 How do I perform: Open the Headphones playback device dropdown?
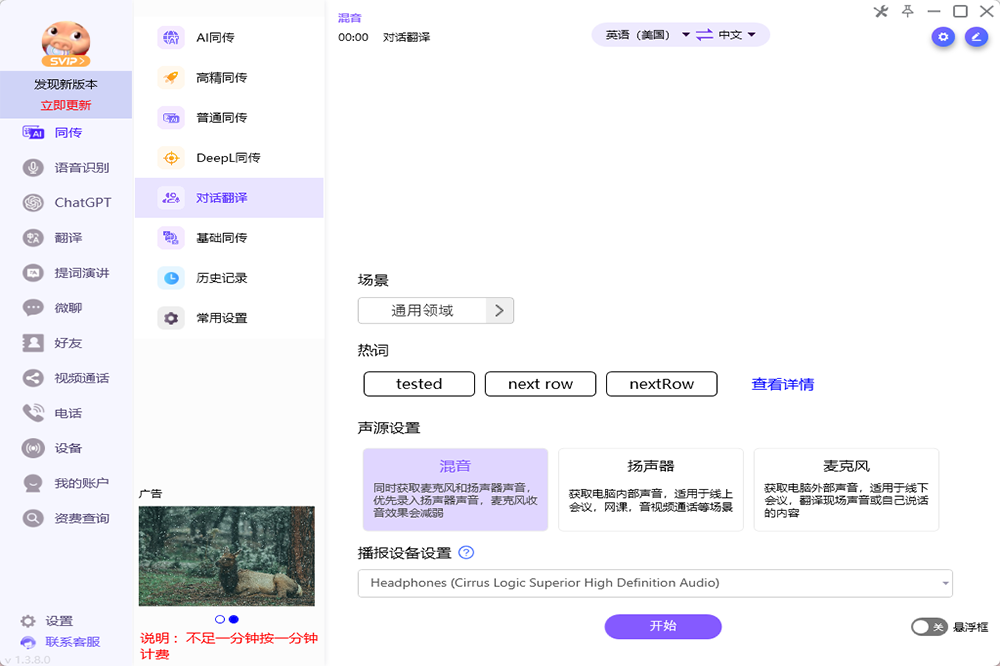click(655, 583)
